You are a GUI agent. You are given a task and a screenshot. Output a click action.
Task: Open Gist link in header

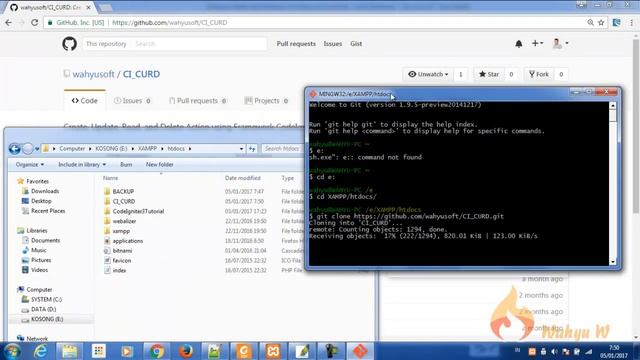click(356, 44)
